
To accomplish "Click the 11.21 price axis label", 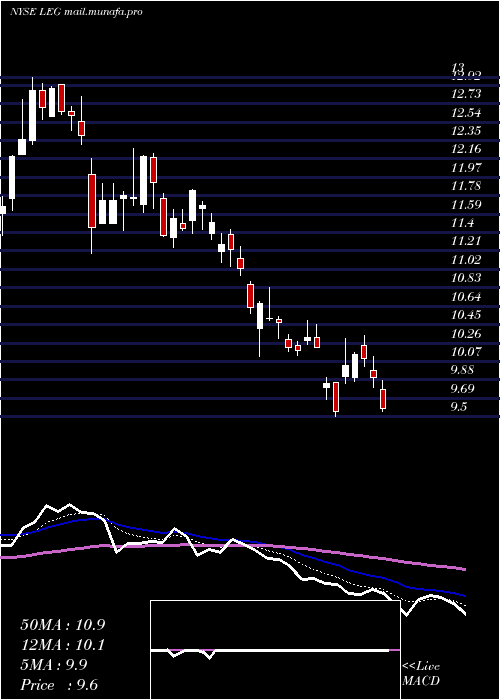I will (x=466, y=242).
